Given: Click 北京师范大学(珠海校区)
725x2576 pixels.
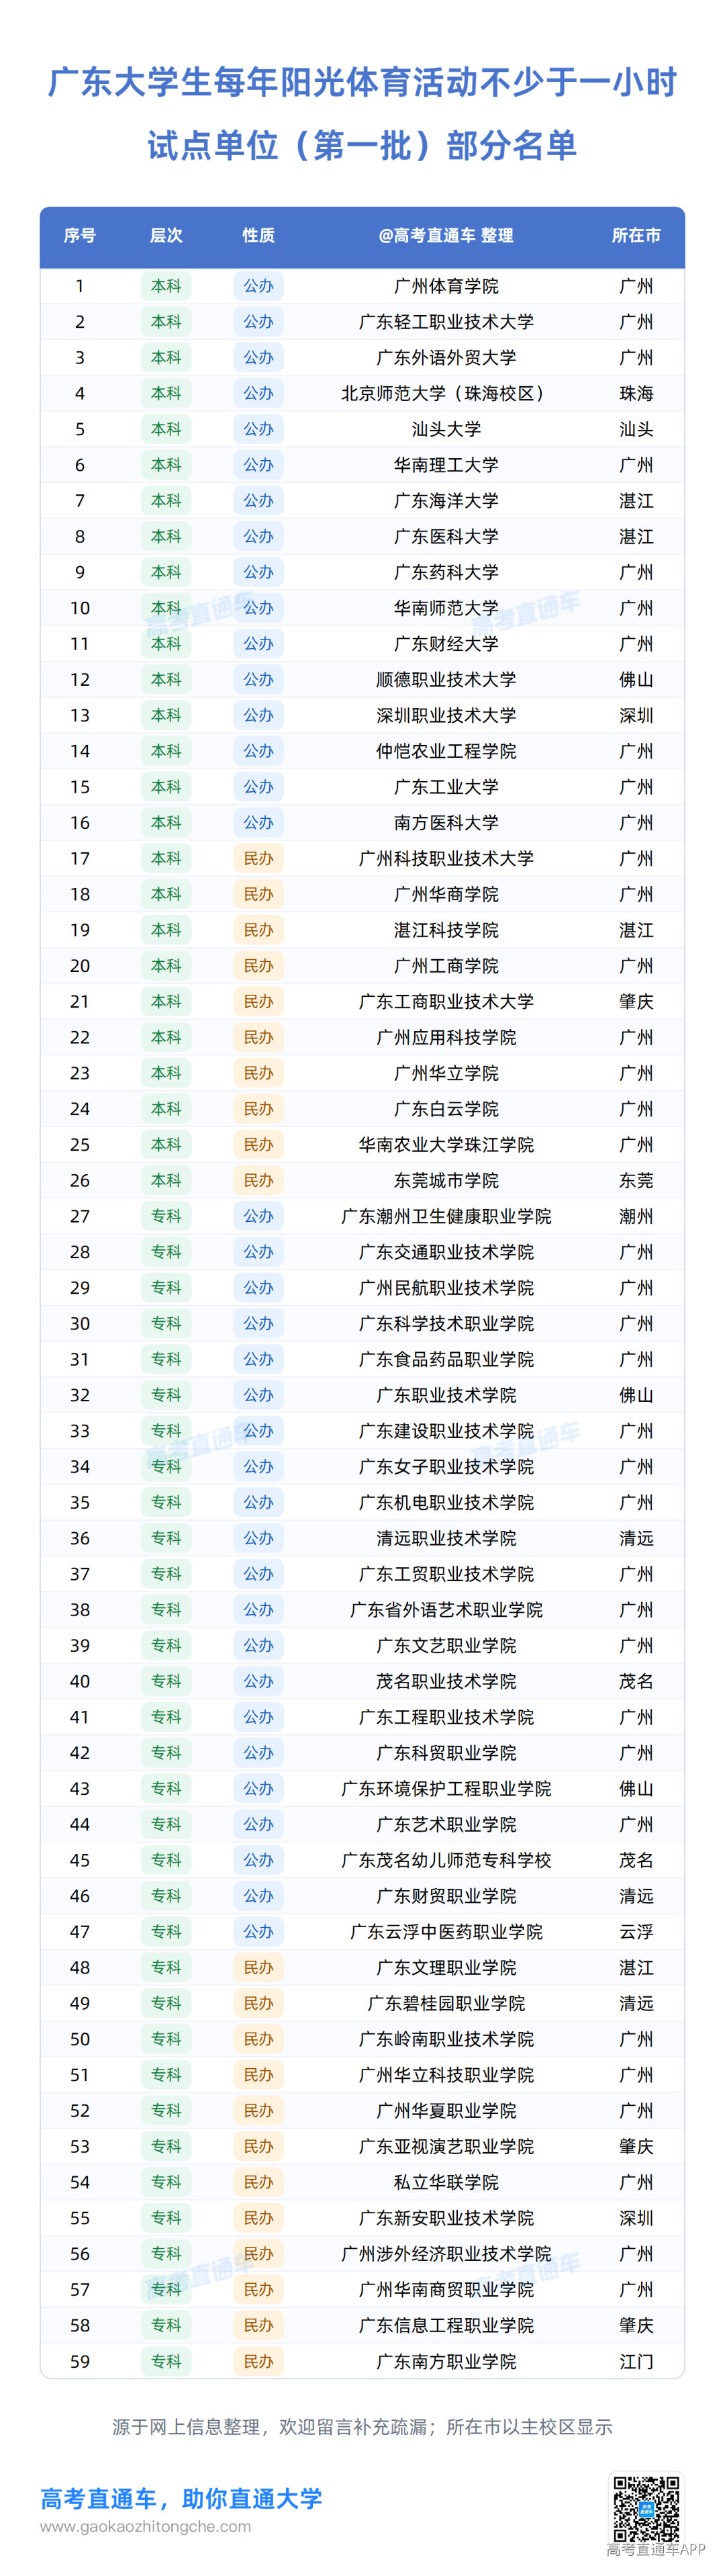Looking at the screenshot, I should (446, 393).
